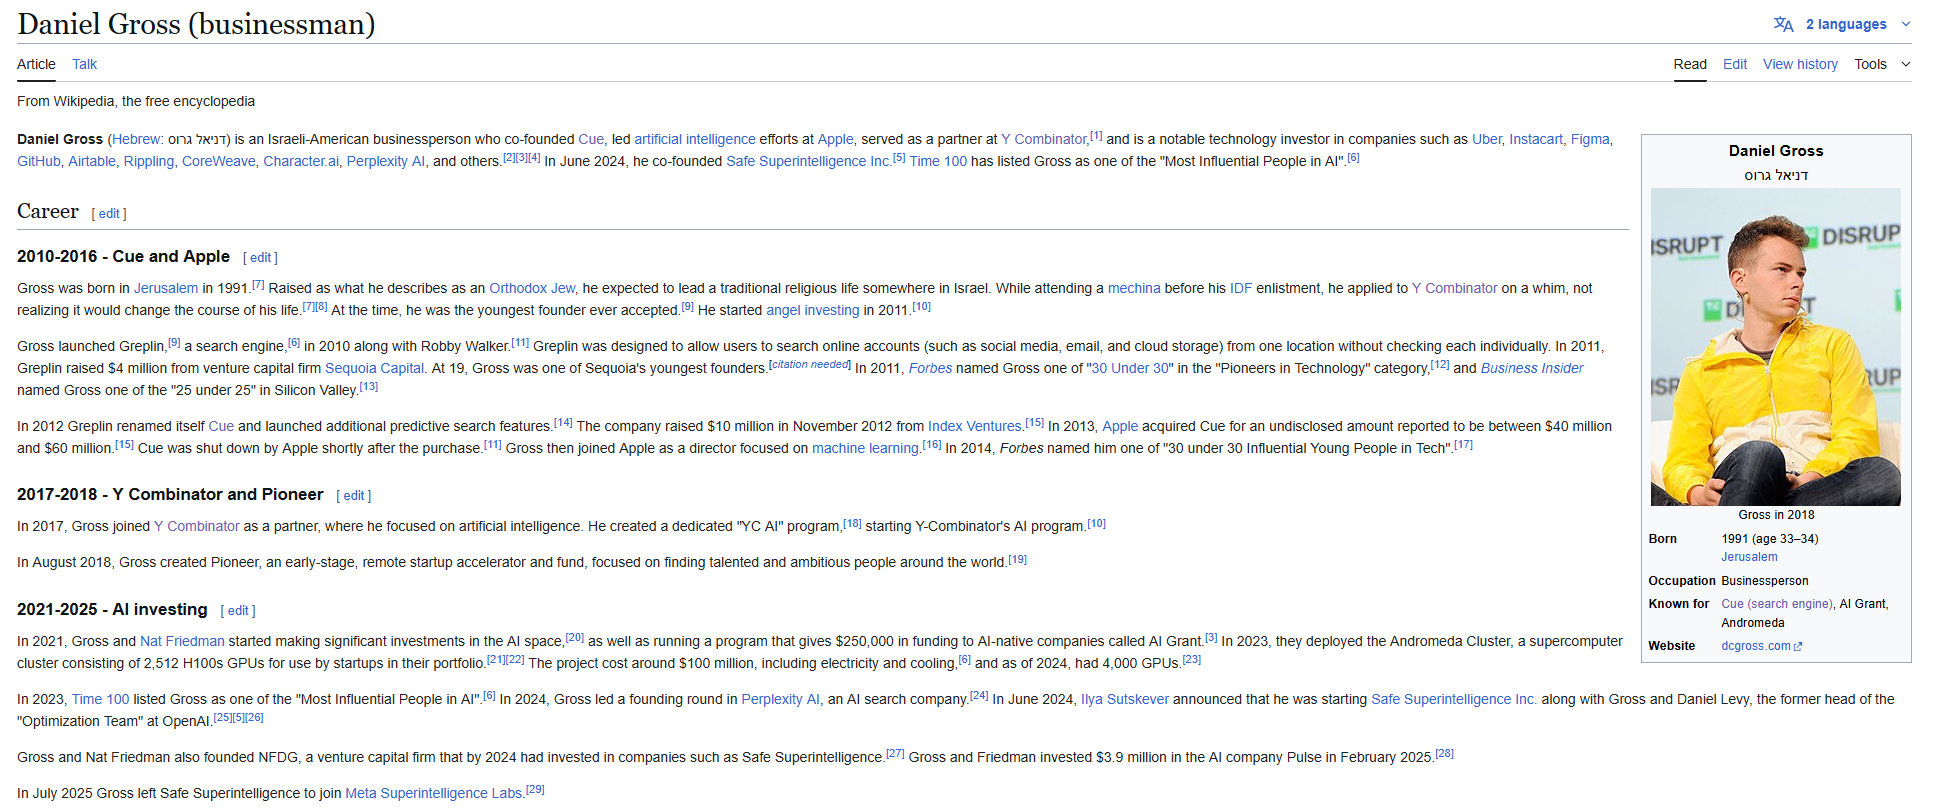Open the Edit tab at top right
The image size is (1939, 808).
click(1735, 64)
